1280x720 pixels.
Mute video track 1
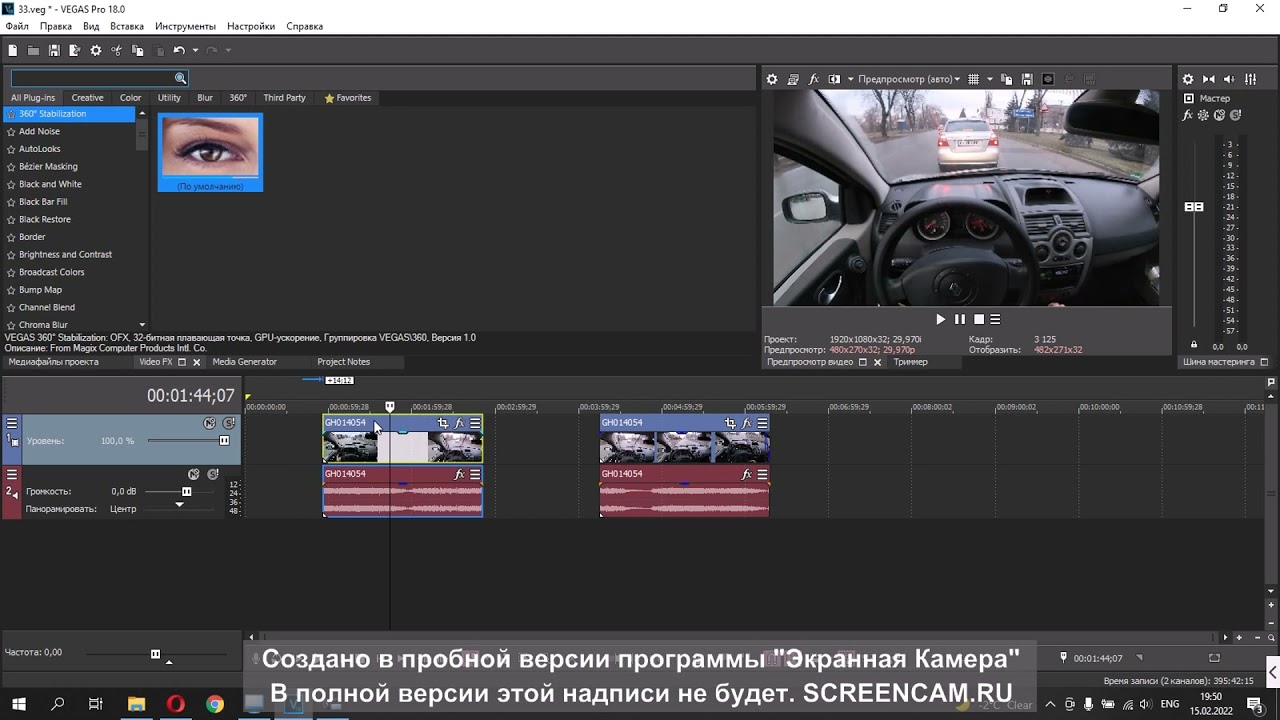pos(209,423)
